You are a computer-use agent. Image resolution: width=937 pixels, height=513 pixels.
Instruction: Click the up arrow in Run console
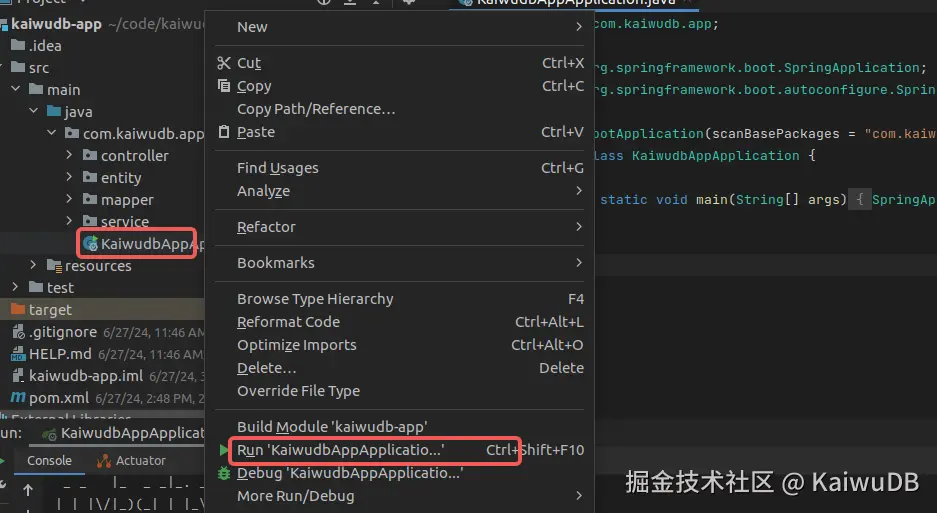[x=28, y=491]
